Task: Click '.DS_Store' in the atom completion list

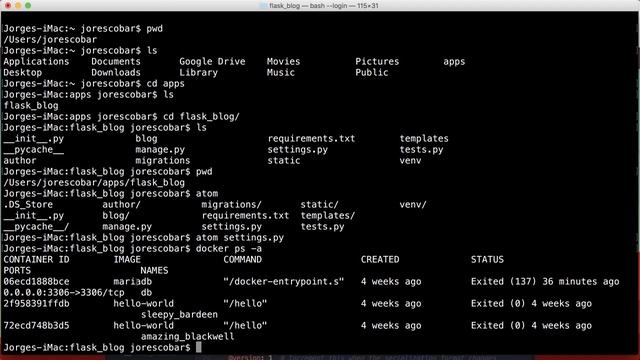Action: click(x=28, y=205)
